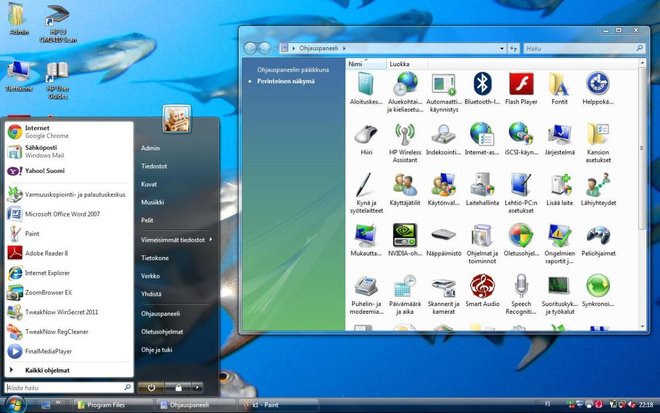Go back using Control Panel back arrow
Screen dimensions: 660x413
coord(250,48)
